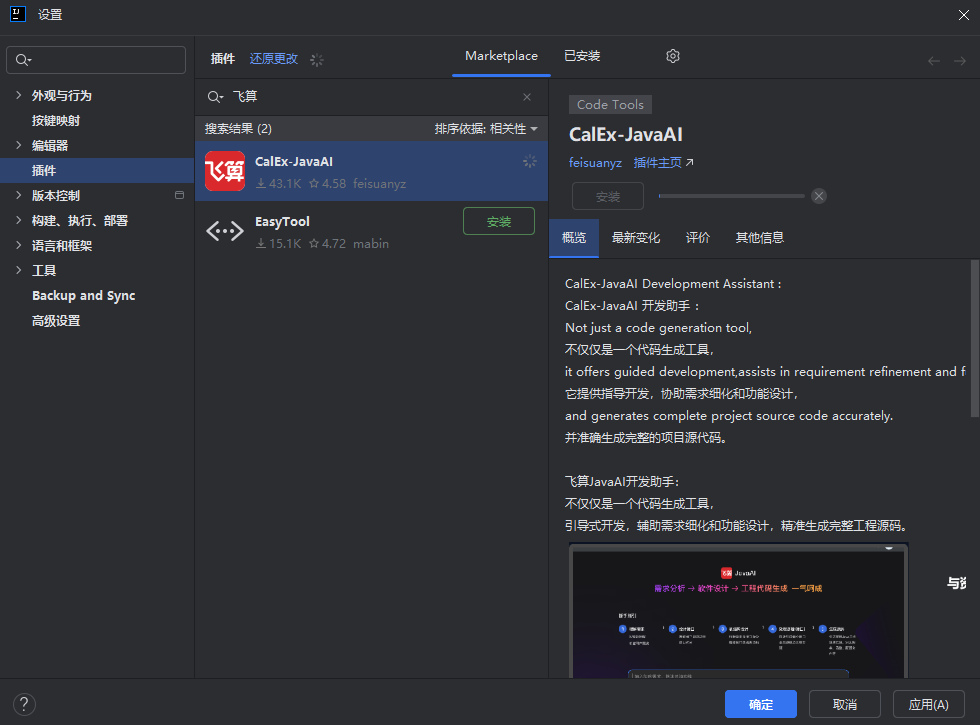Cancel the CalEx-JavaAI installation progress
980x725 pixels.
(x=819, y=196)
